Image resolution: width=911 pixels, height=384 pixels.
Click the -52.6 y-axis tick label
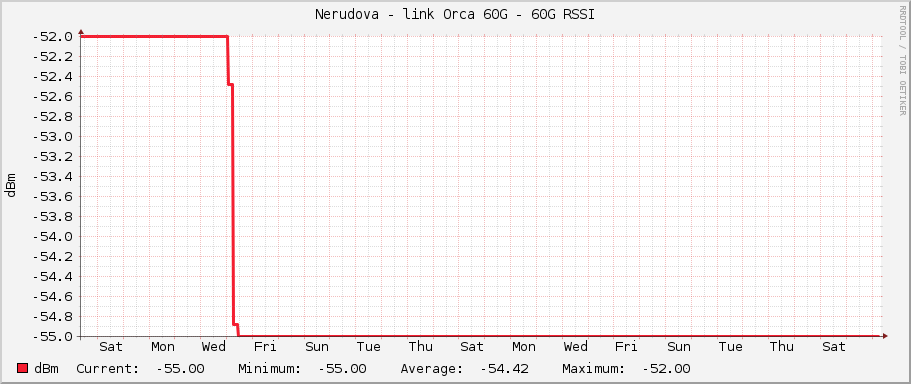[52, 97]
